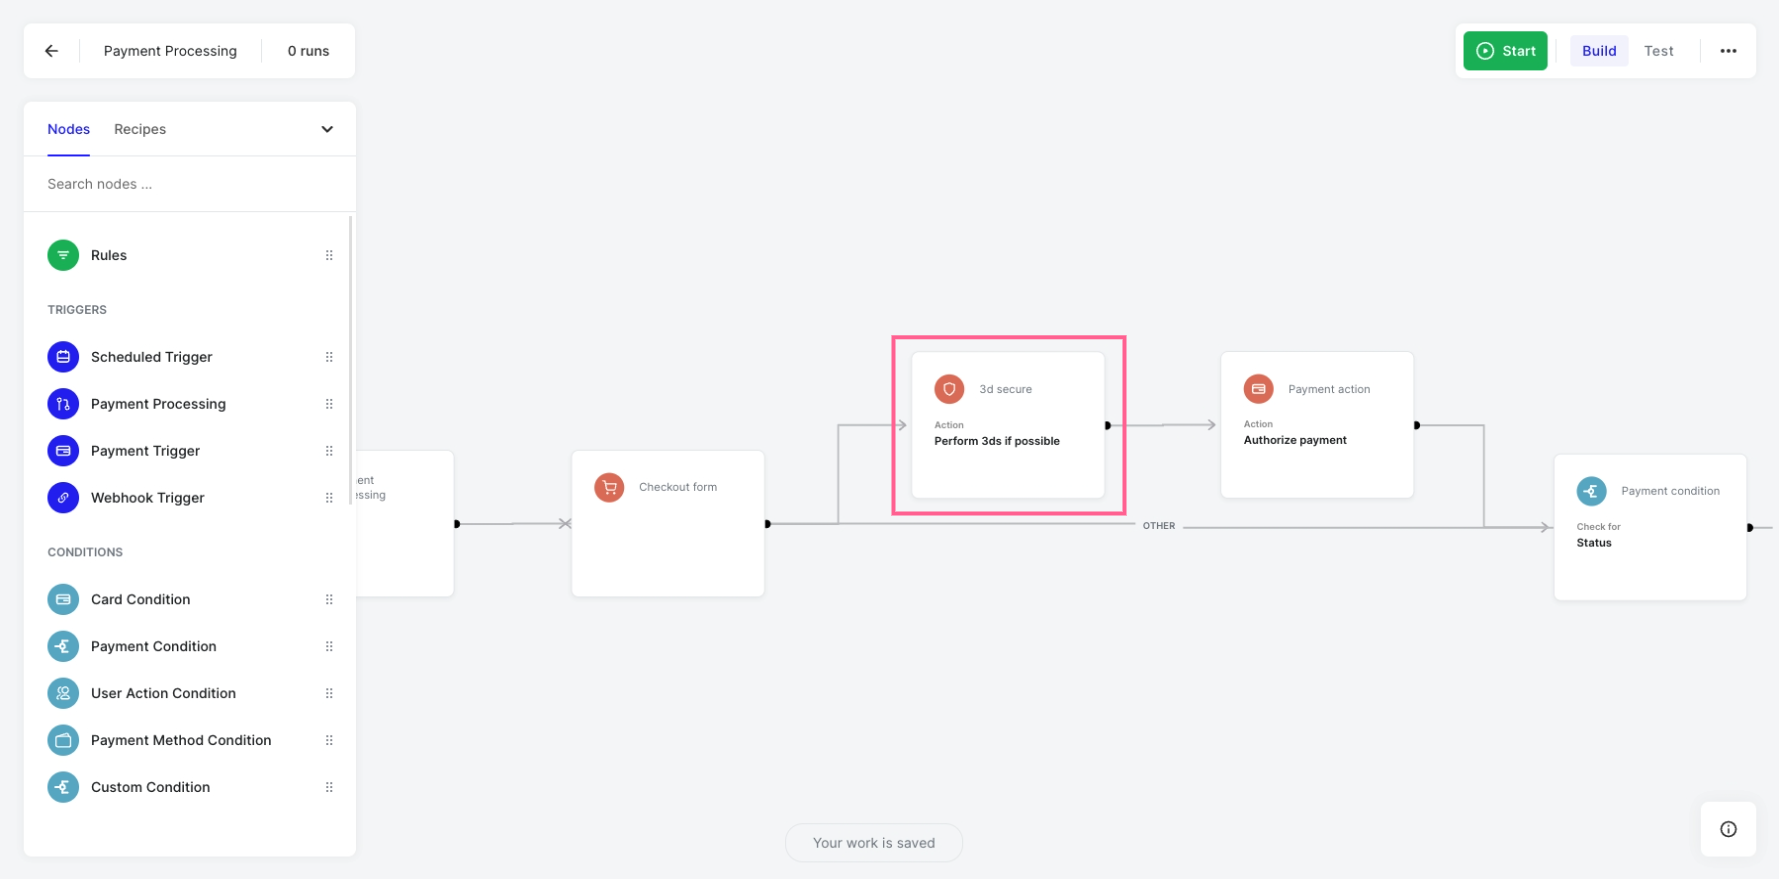Collapse the Nodes panel chevron
The image size is (1779, 879).
pos(327,129)
